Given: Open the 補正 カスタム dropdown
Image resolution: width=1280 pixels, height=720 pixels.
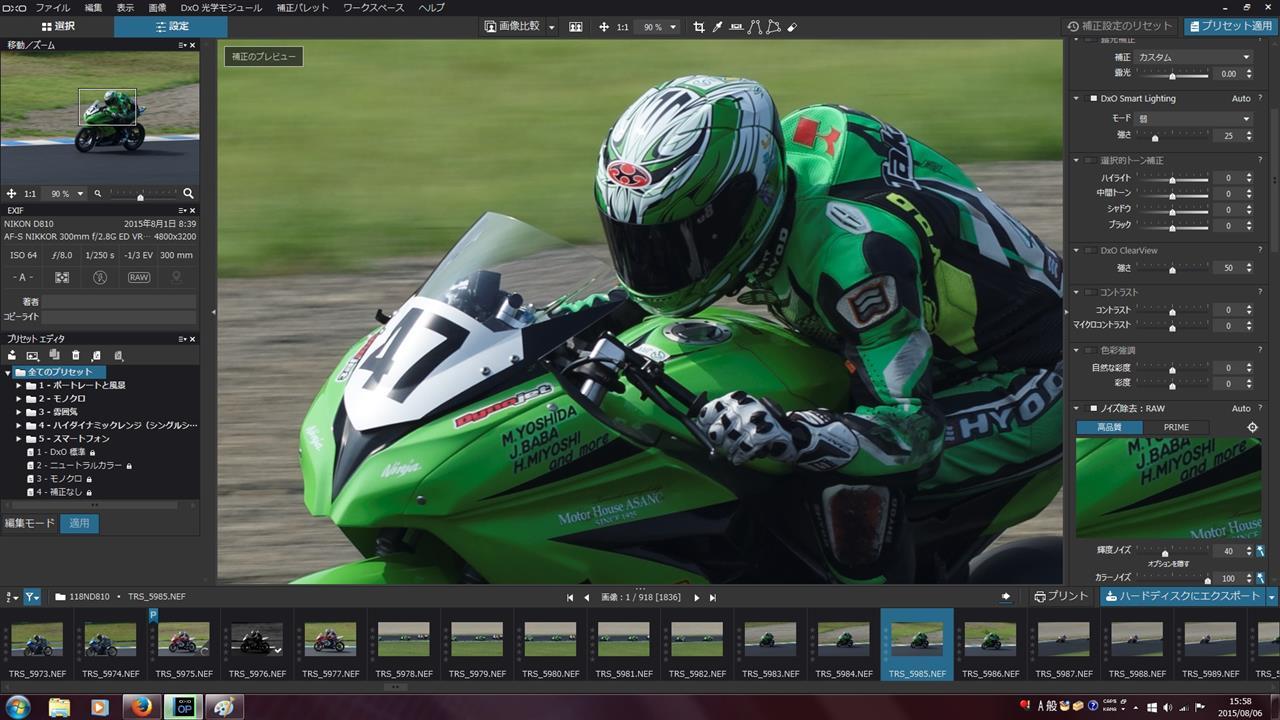Looking at the screenshot, I should (x=1194, y=57).
